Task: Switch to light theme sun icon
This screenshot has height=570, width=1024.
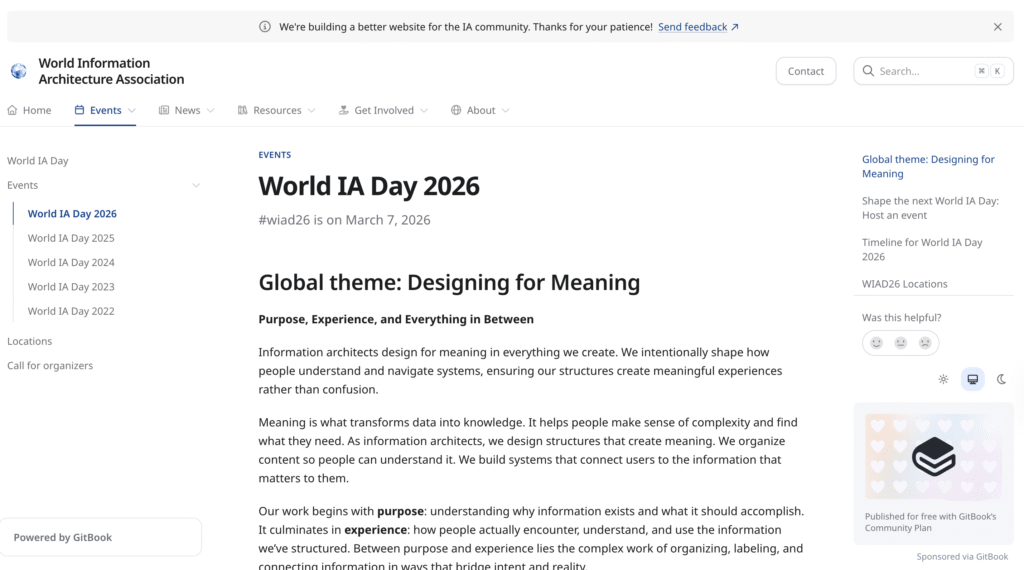Action: click(943, 379)
